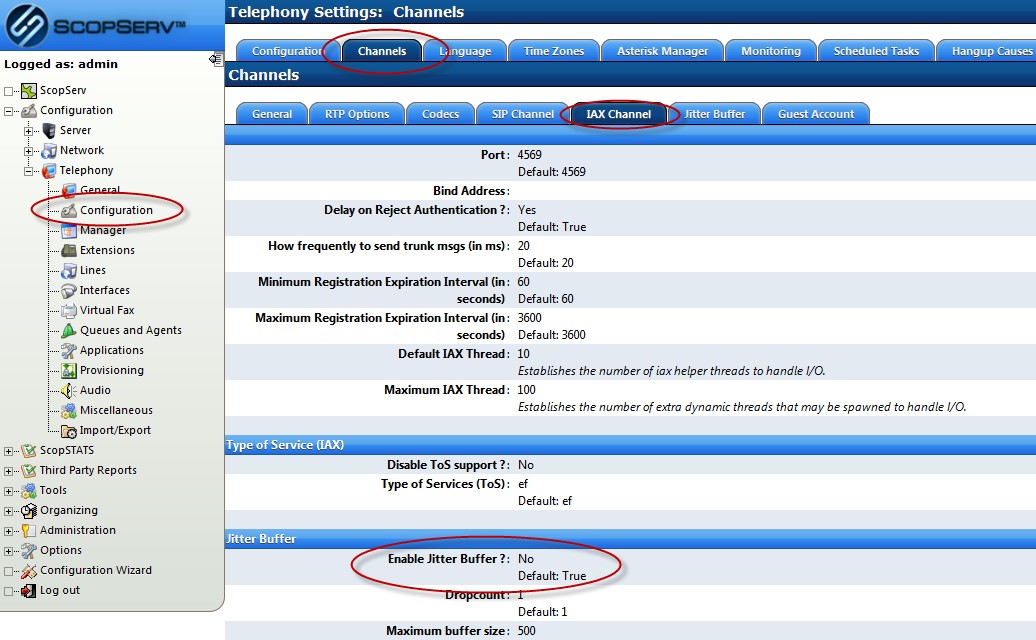Click the Virtual Fax icon
1036x640 pixels.
[69, 310]
